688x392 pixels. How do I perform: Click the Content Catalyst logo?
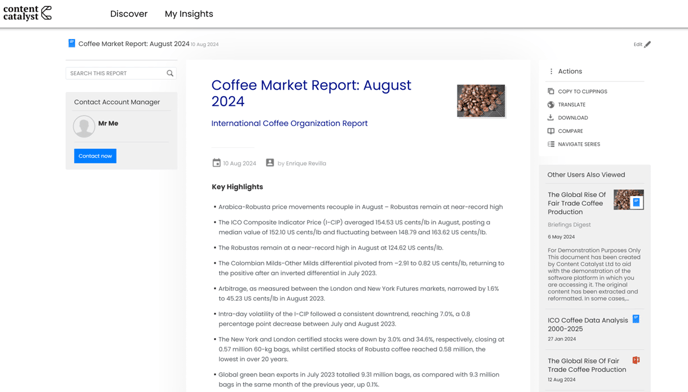[x=27, y=13]
